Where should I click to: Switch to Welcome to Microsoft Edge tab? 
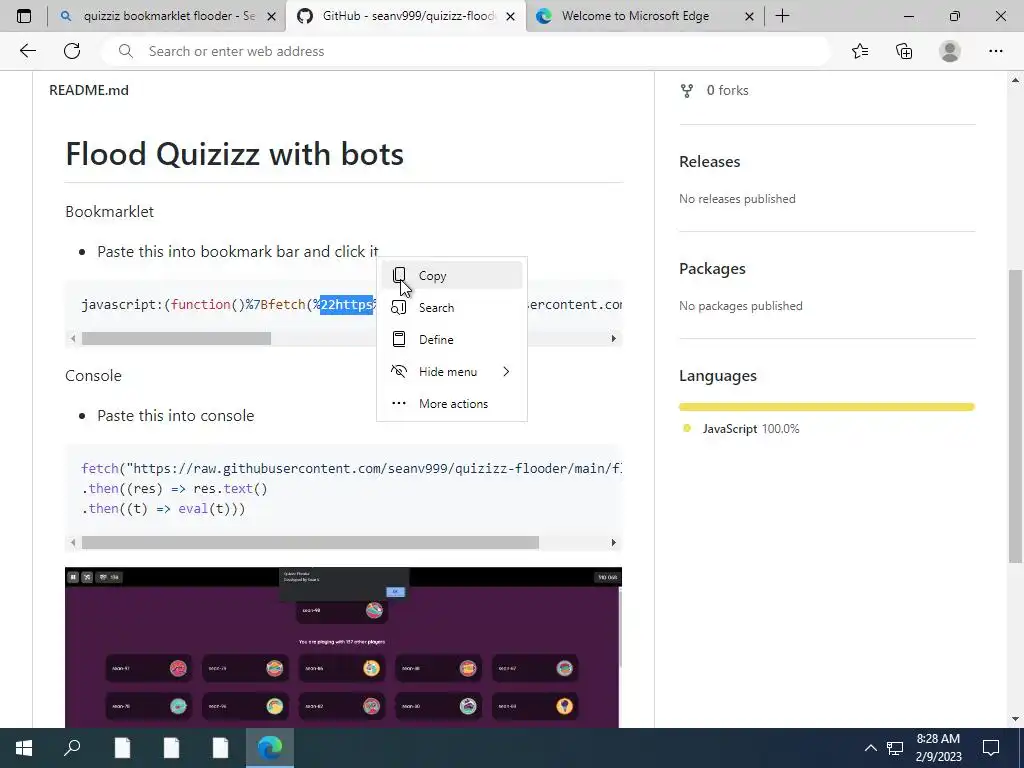coord(645,16)
